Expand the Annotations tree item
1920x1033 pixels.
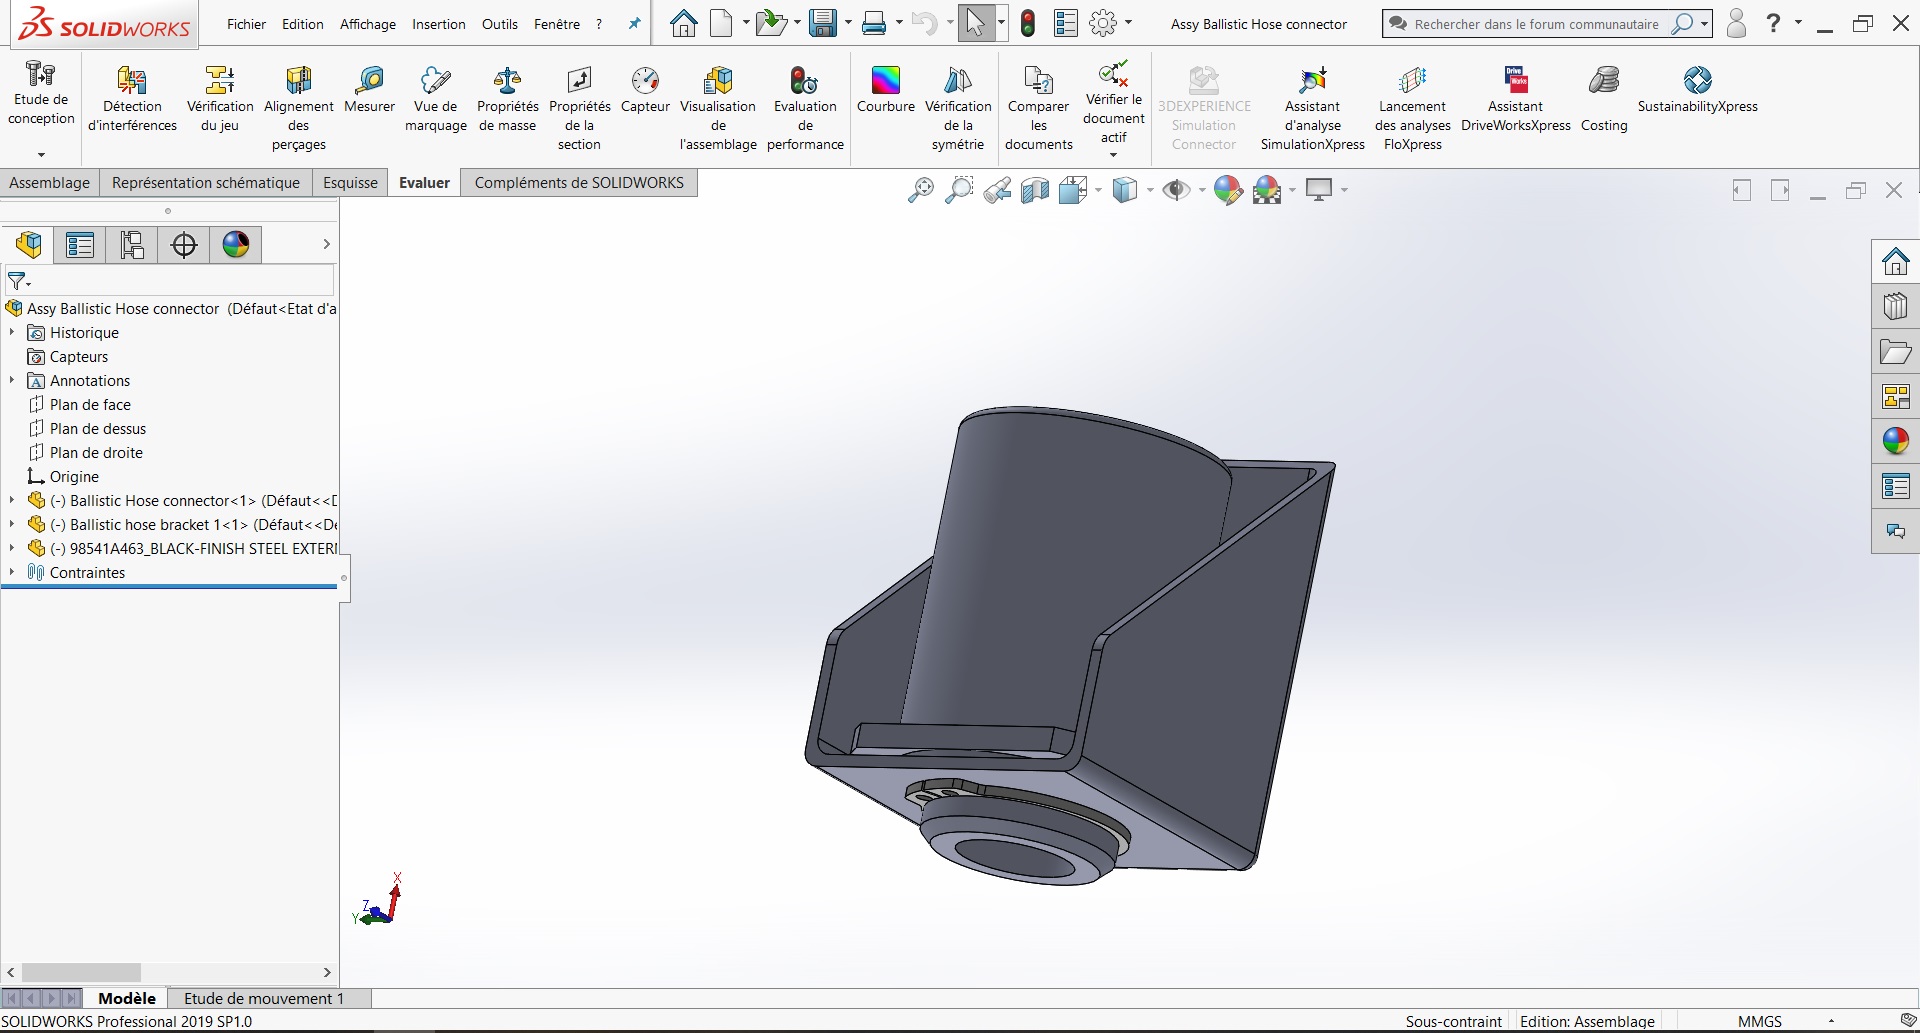pyautogui.click(x=12, y=380)
